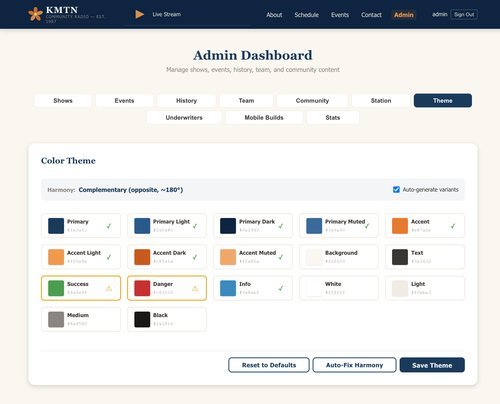This screenshot has width=500, height=404.
Task: Pick the dark Text color swatch
Action: coord(400,257)
